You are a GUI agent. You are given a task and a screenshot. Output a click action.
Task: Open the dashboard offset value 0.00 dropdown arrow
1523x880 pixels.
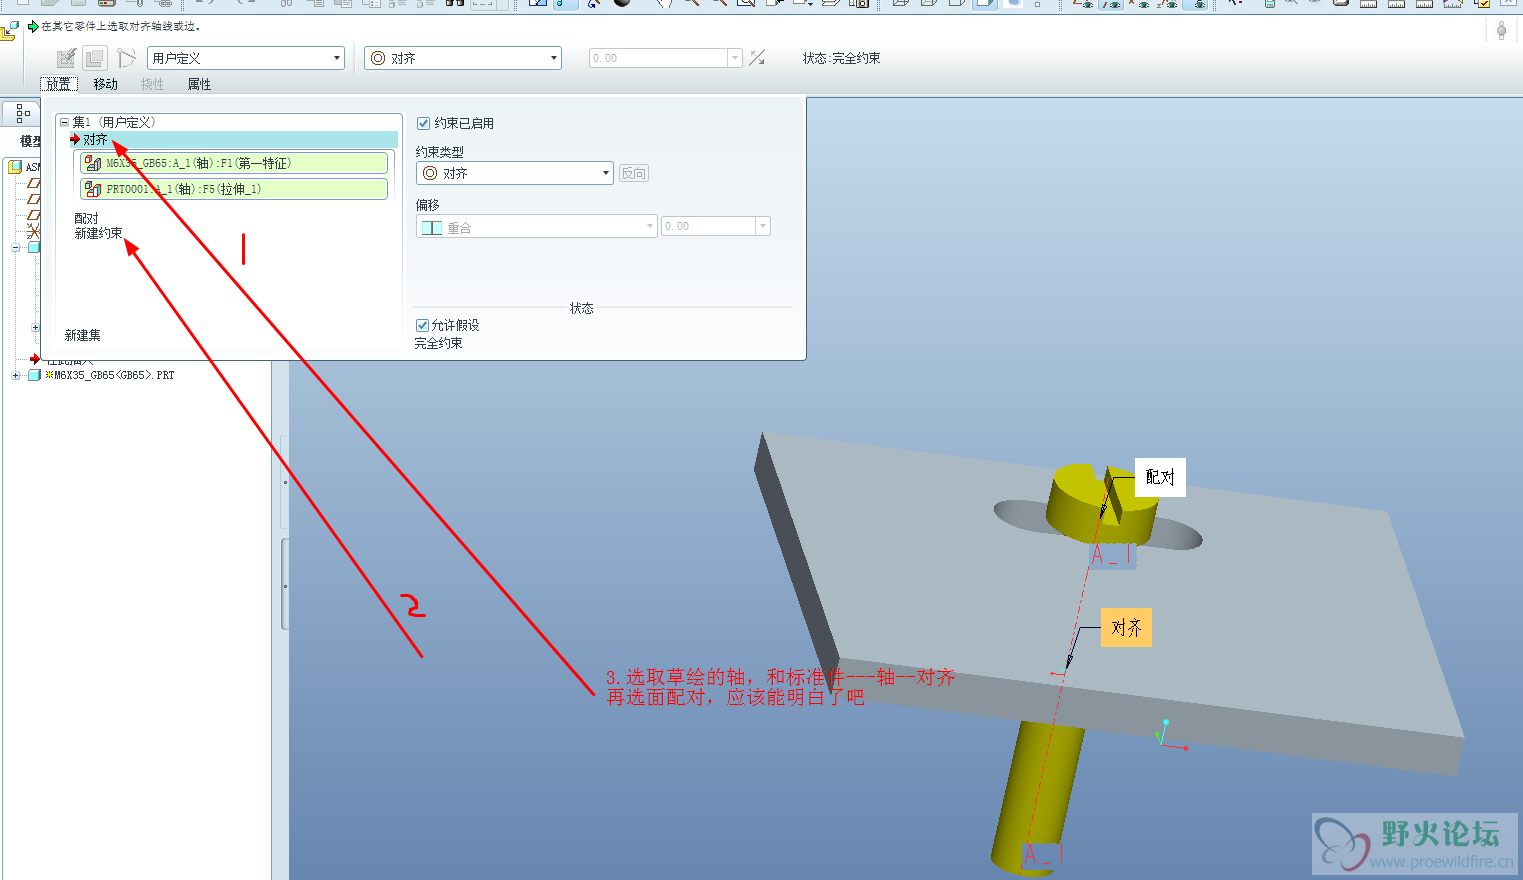point(736,58)
